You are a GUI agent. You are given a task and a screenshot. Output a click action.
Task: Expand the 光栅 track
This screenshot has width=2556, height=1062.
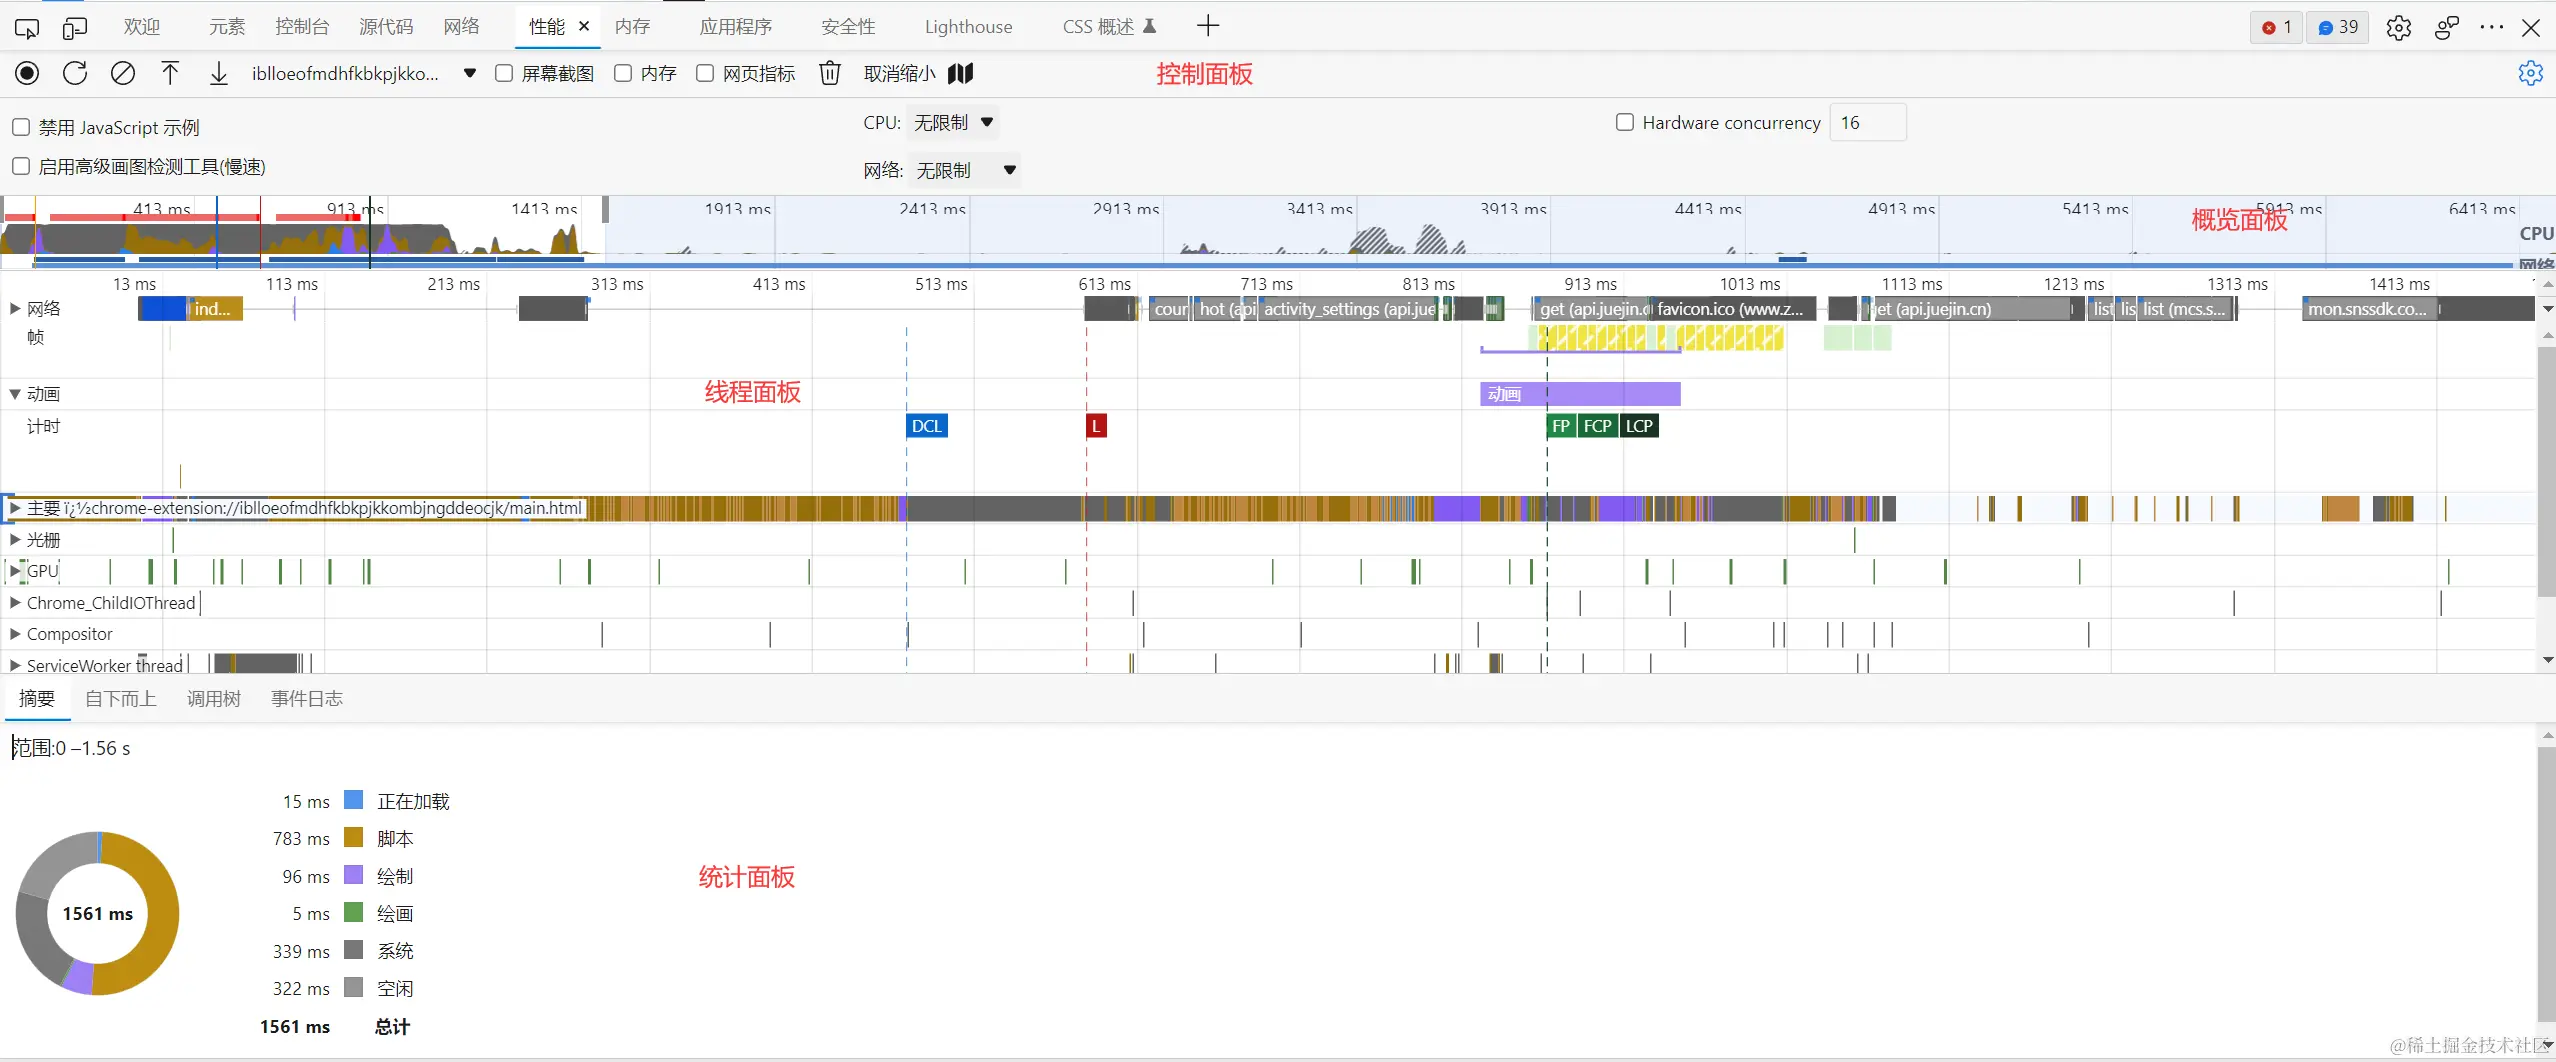pyautogui.click(x=15, y=540)
